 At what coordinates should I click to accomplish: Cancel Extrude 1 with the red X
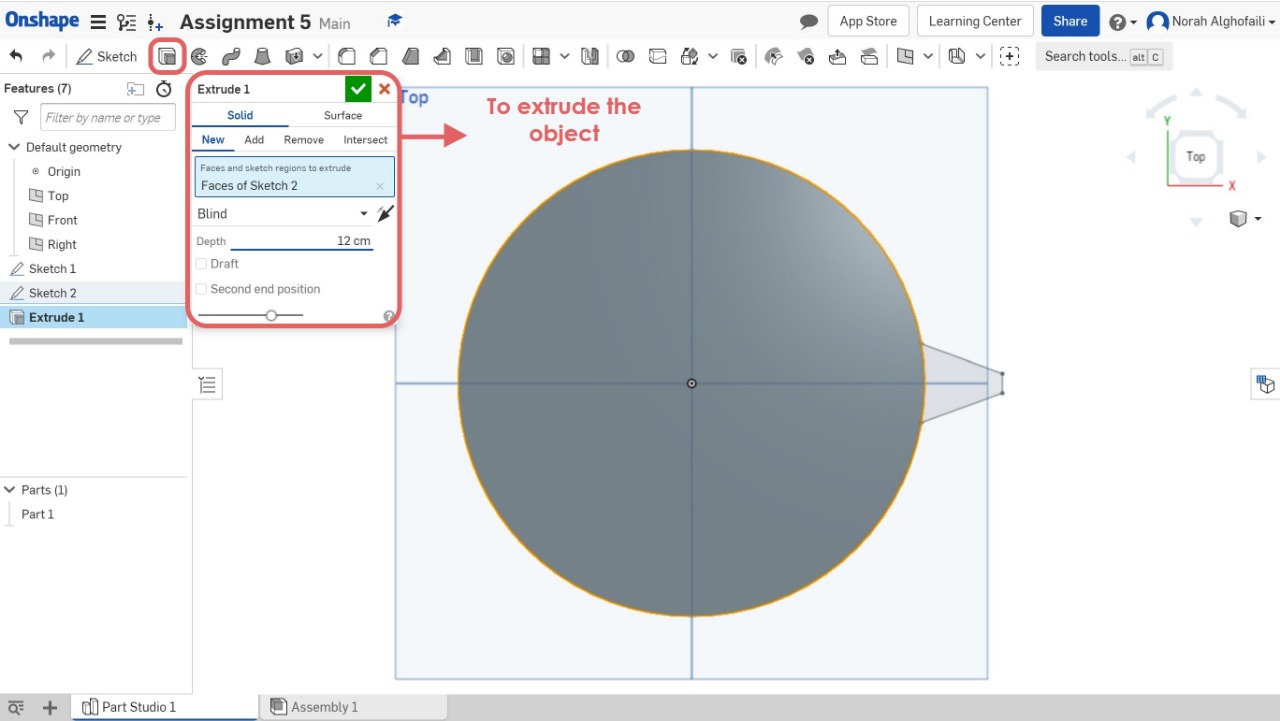pyautogui.click(x=384, y=89)
